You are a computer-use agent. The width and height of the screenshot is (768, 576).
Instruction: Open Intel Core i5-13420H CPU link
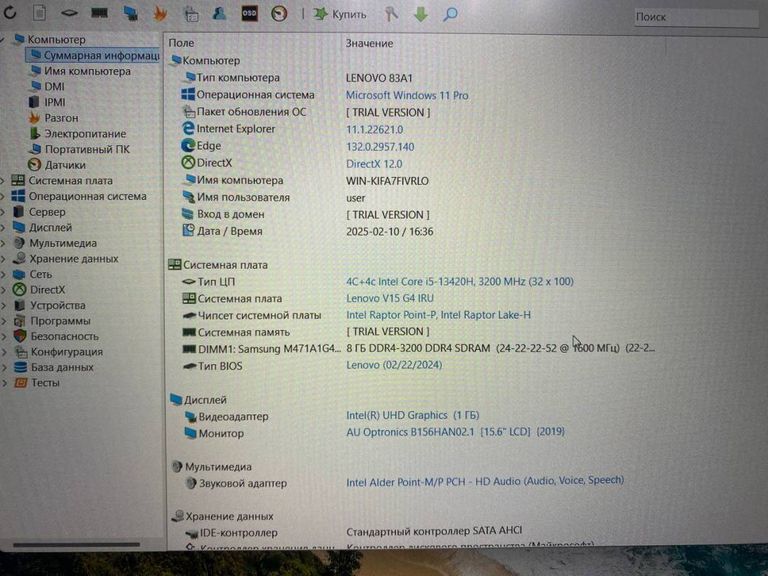(460, 282)
